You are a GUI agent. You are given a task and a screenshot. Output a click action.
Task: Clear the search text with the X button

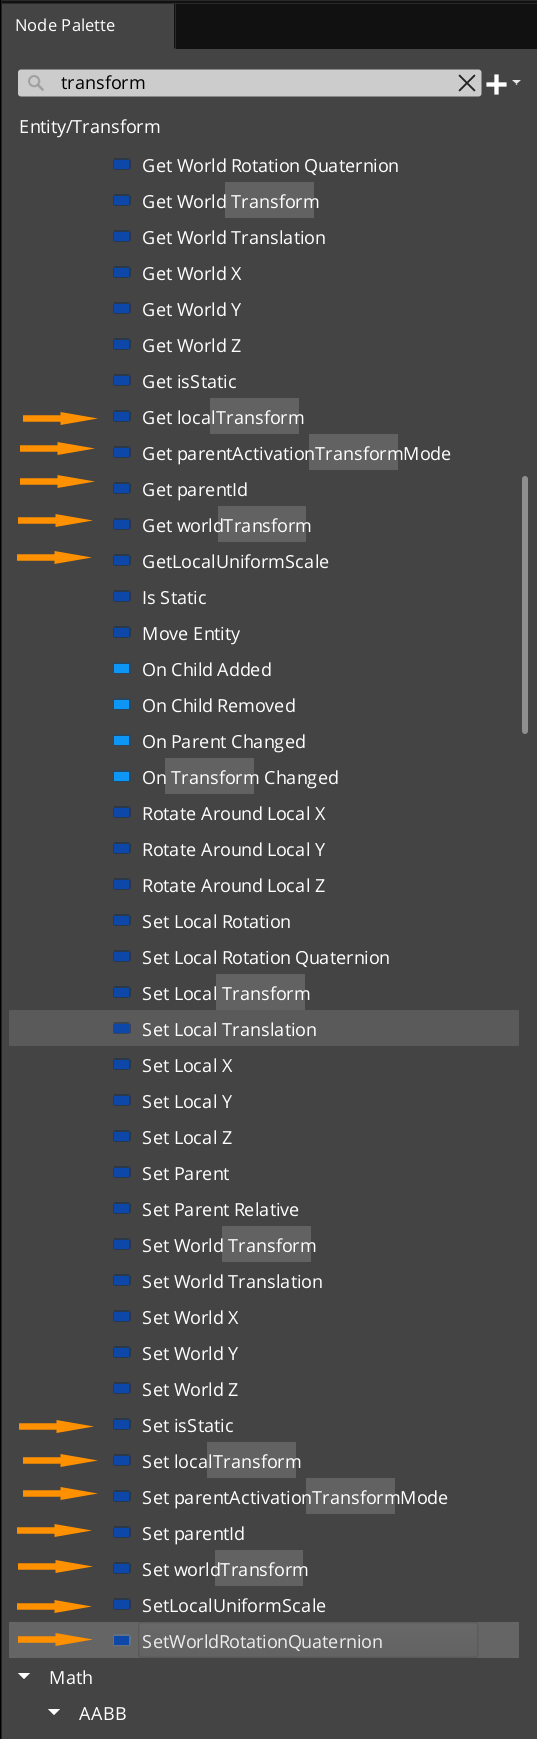[467, 83]
